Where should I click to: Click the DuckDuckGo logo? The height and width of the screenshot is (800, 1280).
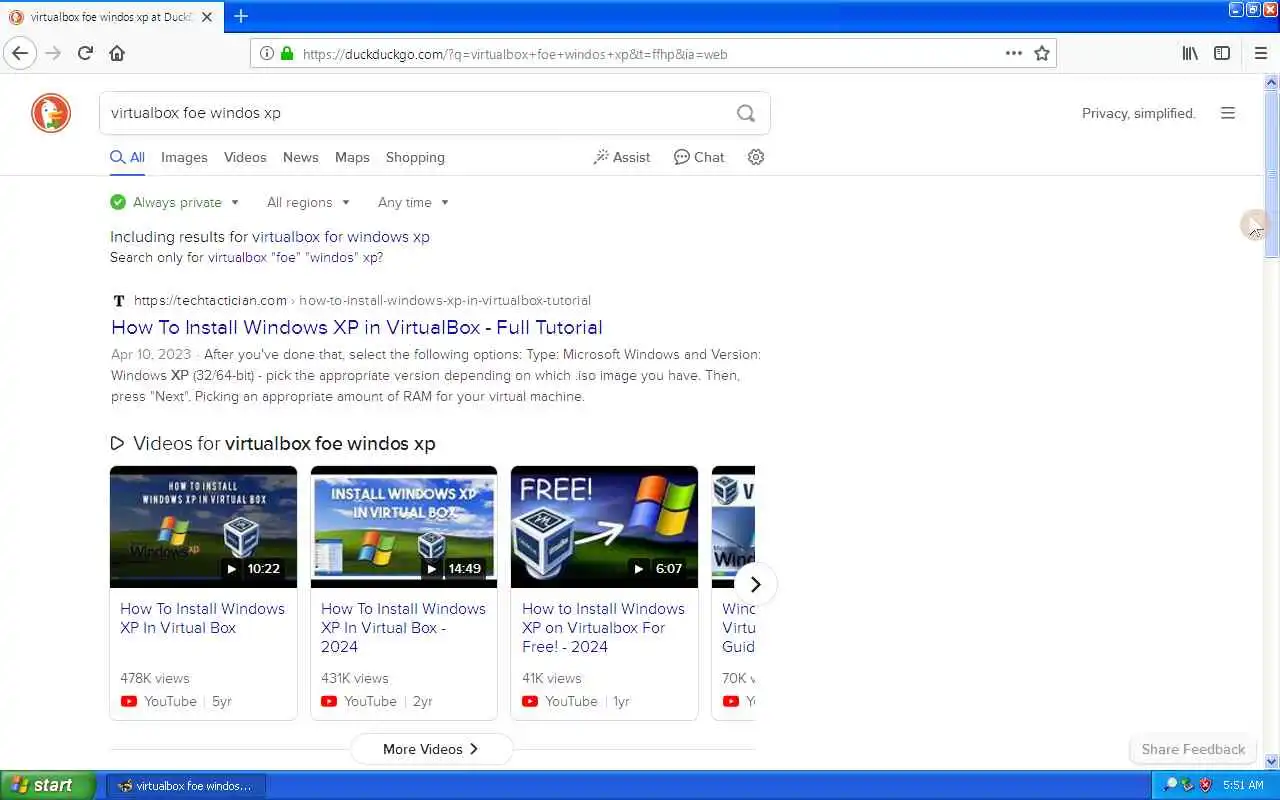[x=51, y=113]
